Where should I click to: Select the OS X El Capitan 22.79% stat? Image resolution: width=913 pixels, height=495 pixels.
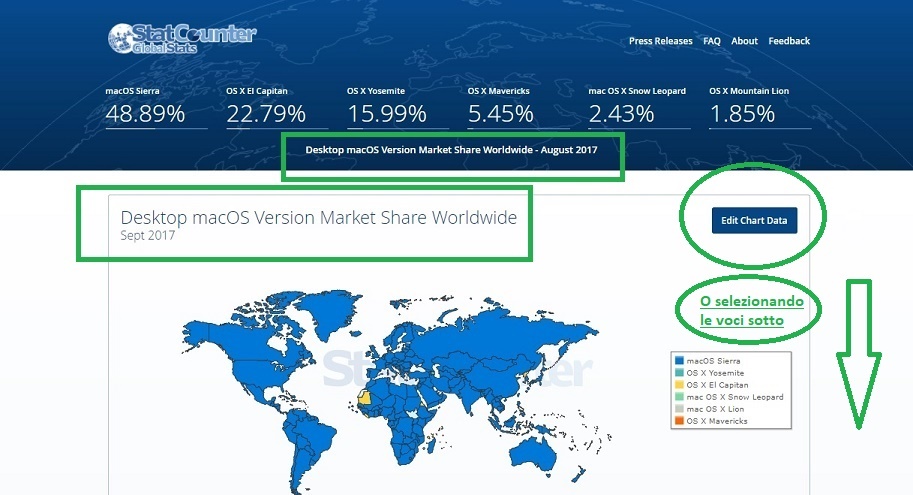coord(277,107)
